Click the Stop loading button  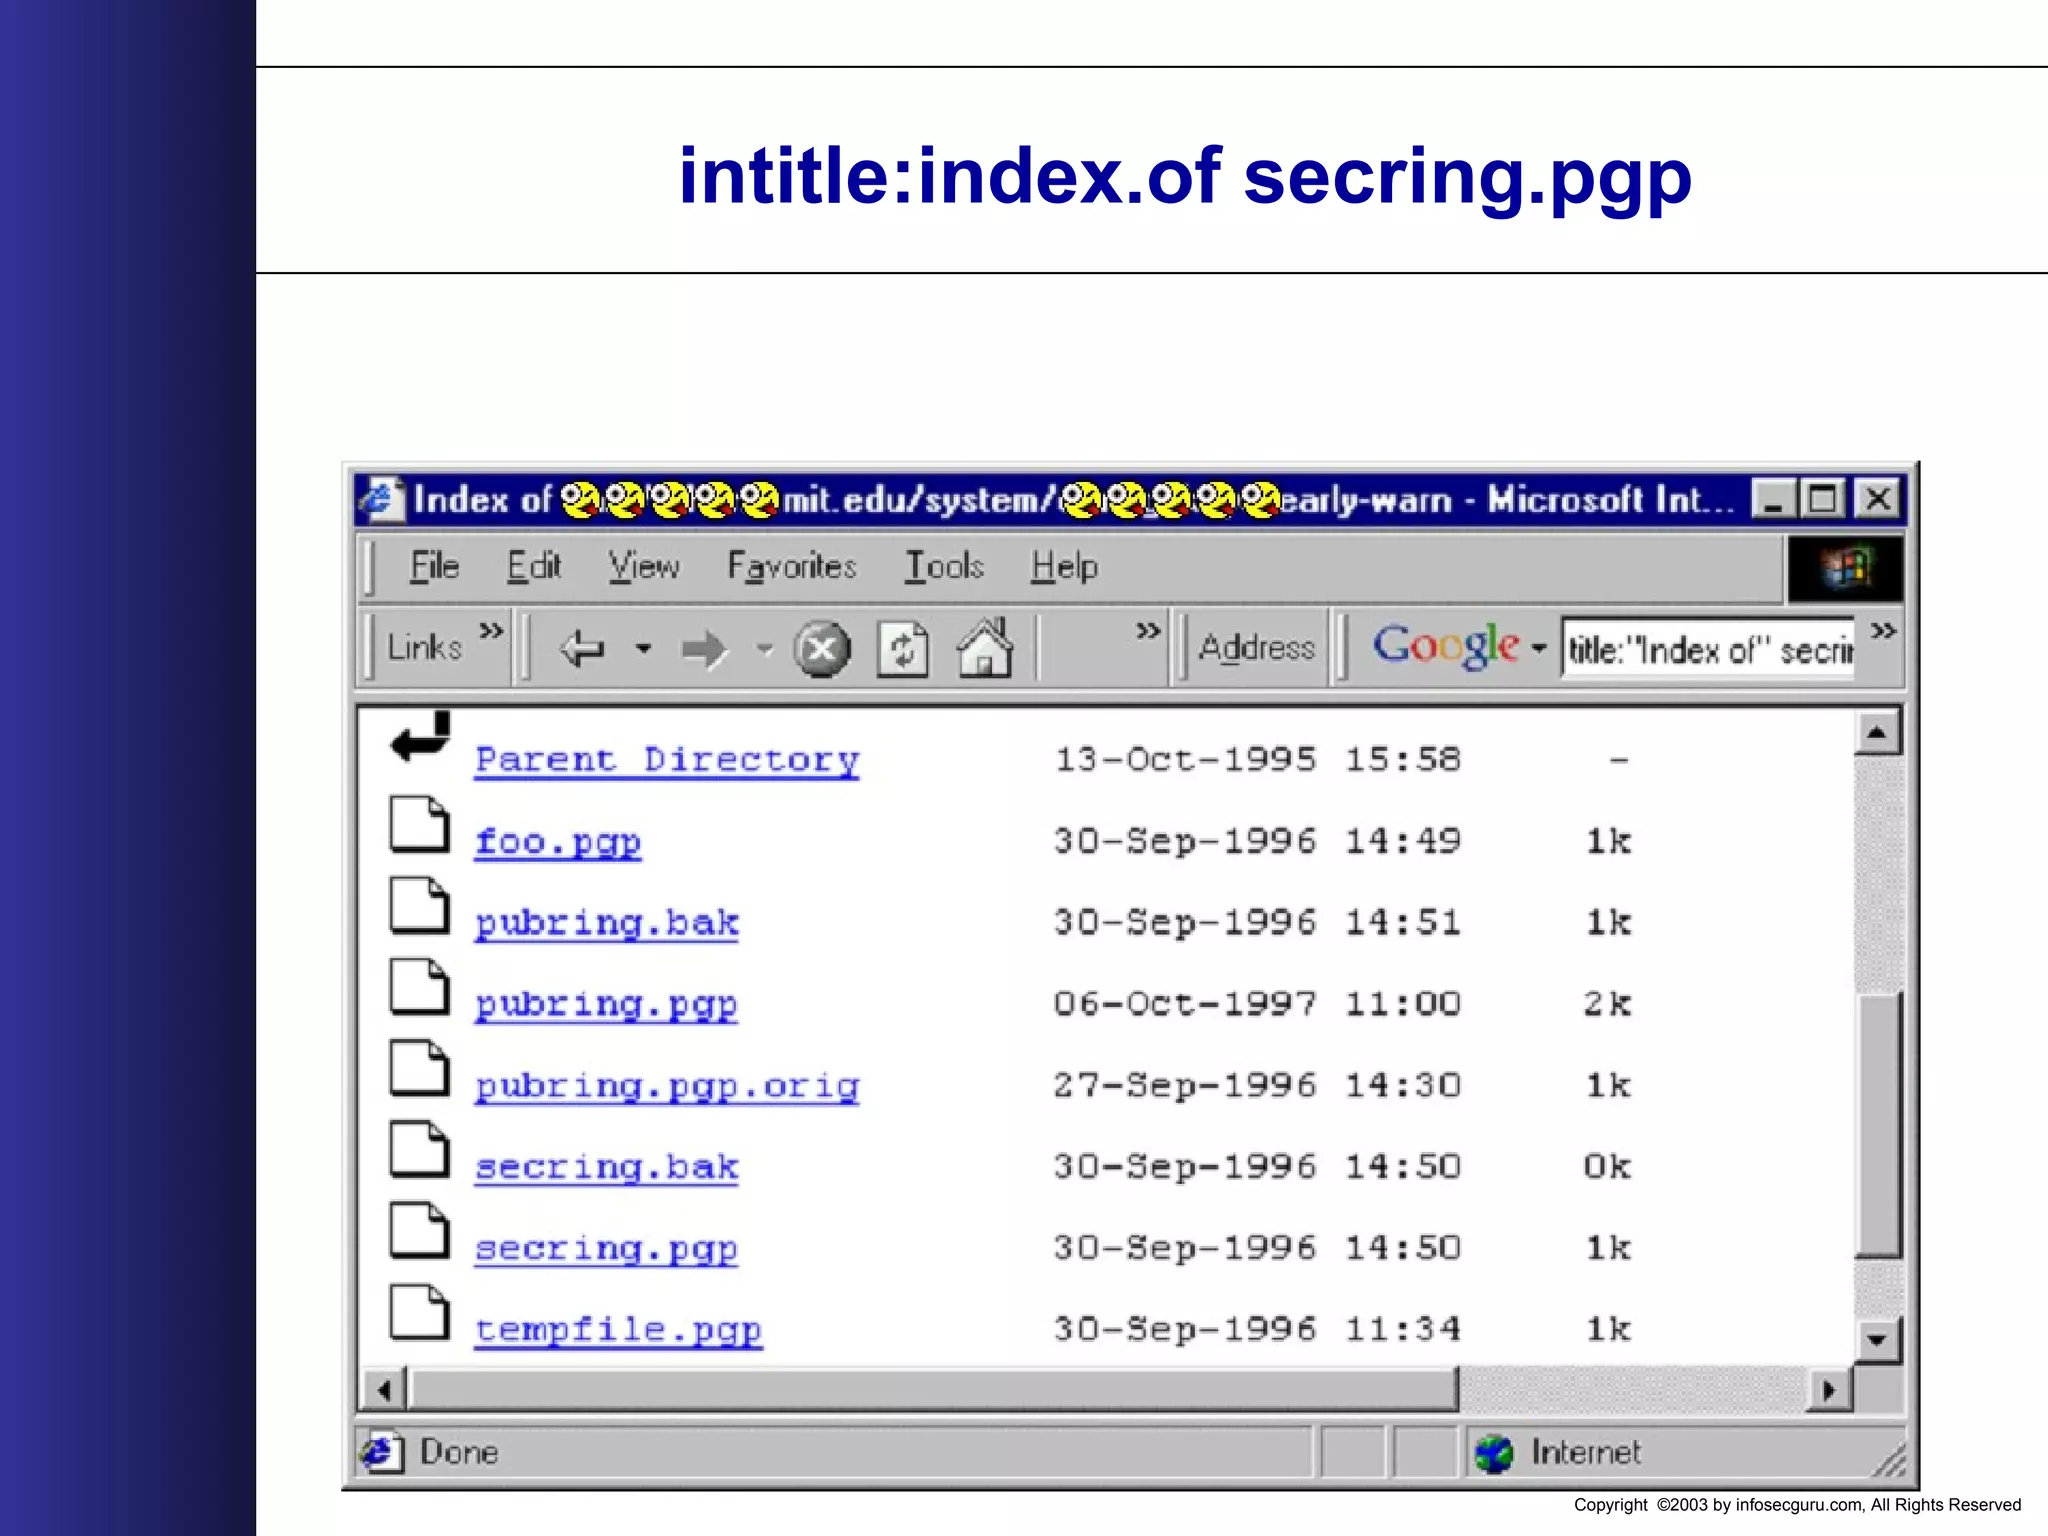pyautogui.click(x=822, y=649)
